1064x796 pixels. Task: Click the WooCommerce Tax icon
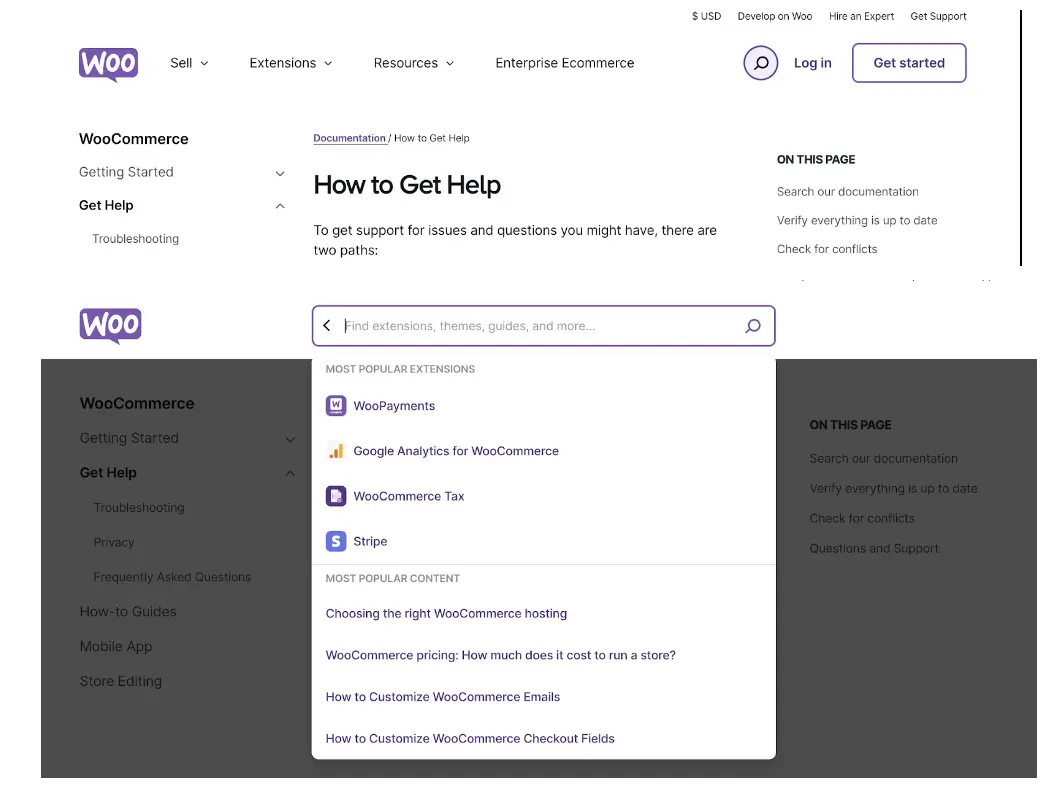(336, 496)
